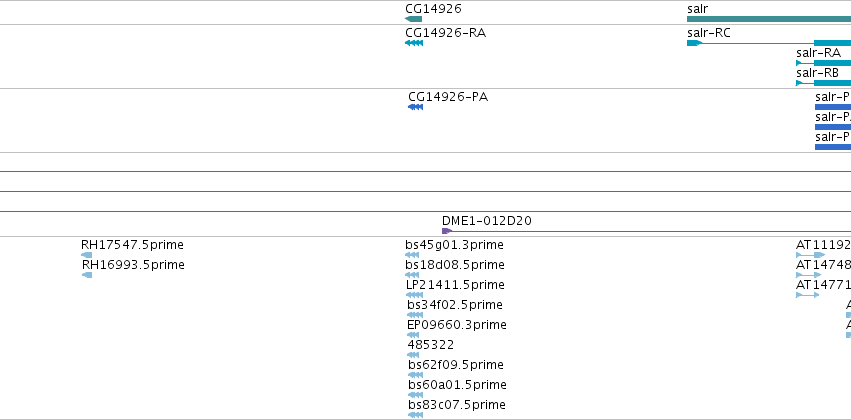
Task: Select the bs18d08.5prime EST label
Action: [455, 265]
